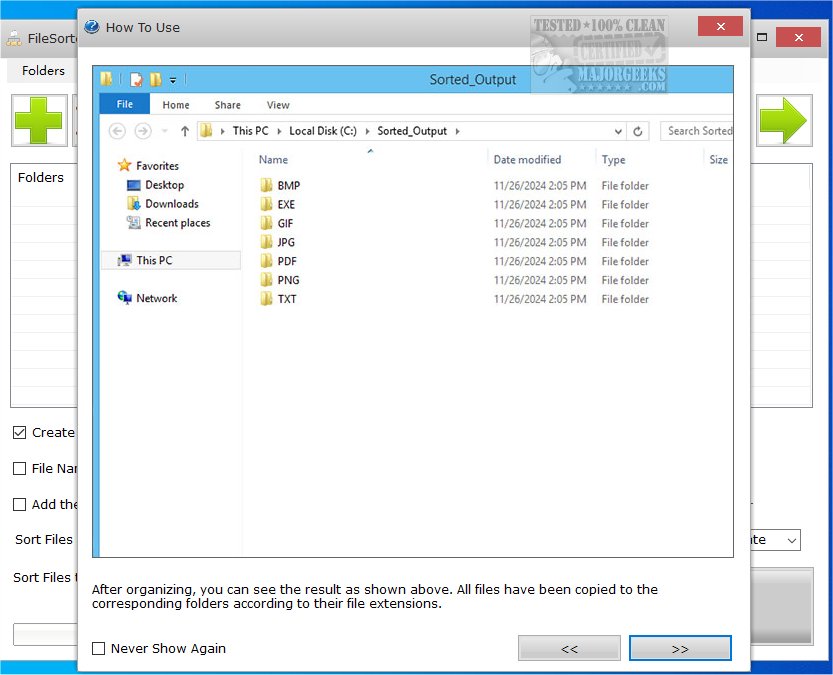This screenshot has height=675, width=833.
Task: Switch to the Share ribbon tab
Action: tap(227, 105)
